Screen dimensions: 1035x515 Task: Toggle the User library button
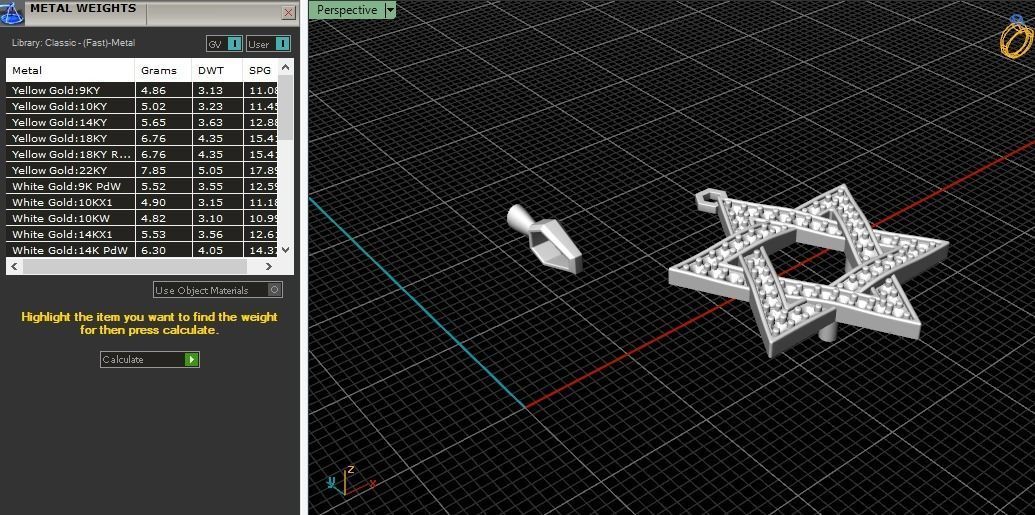(268, 44)
